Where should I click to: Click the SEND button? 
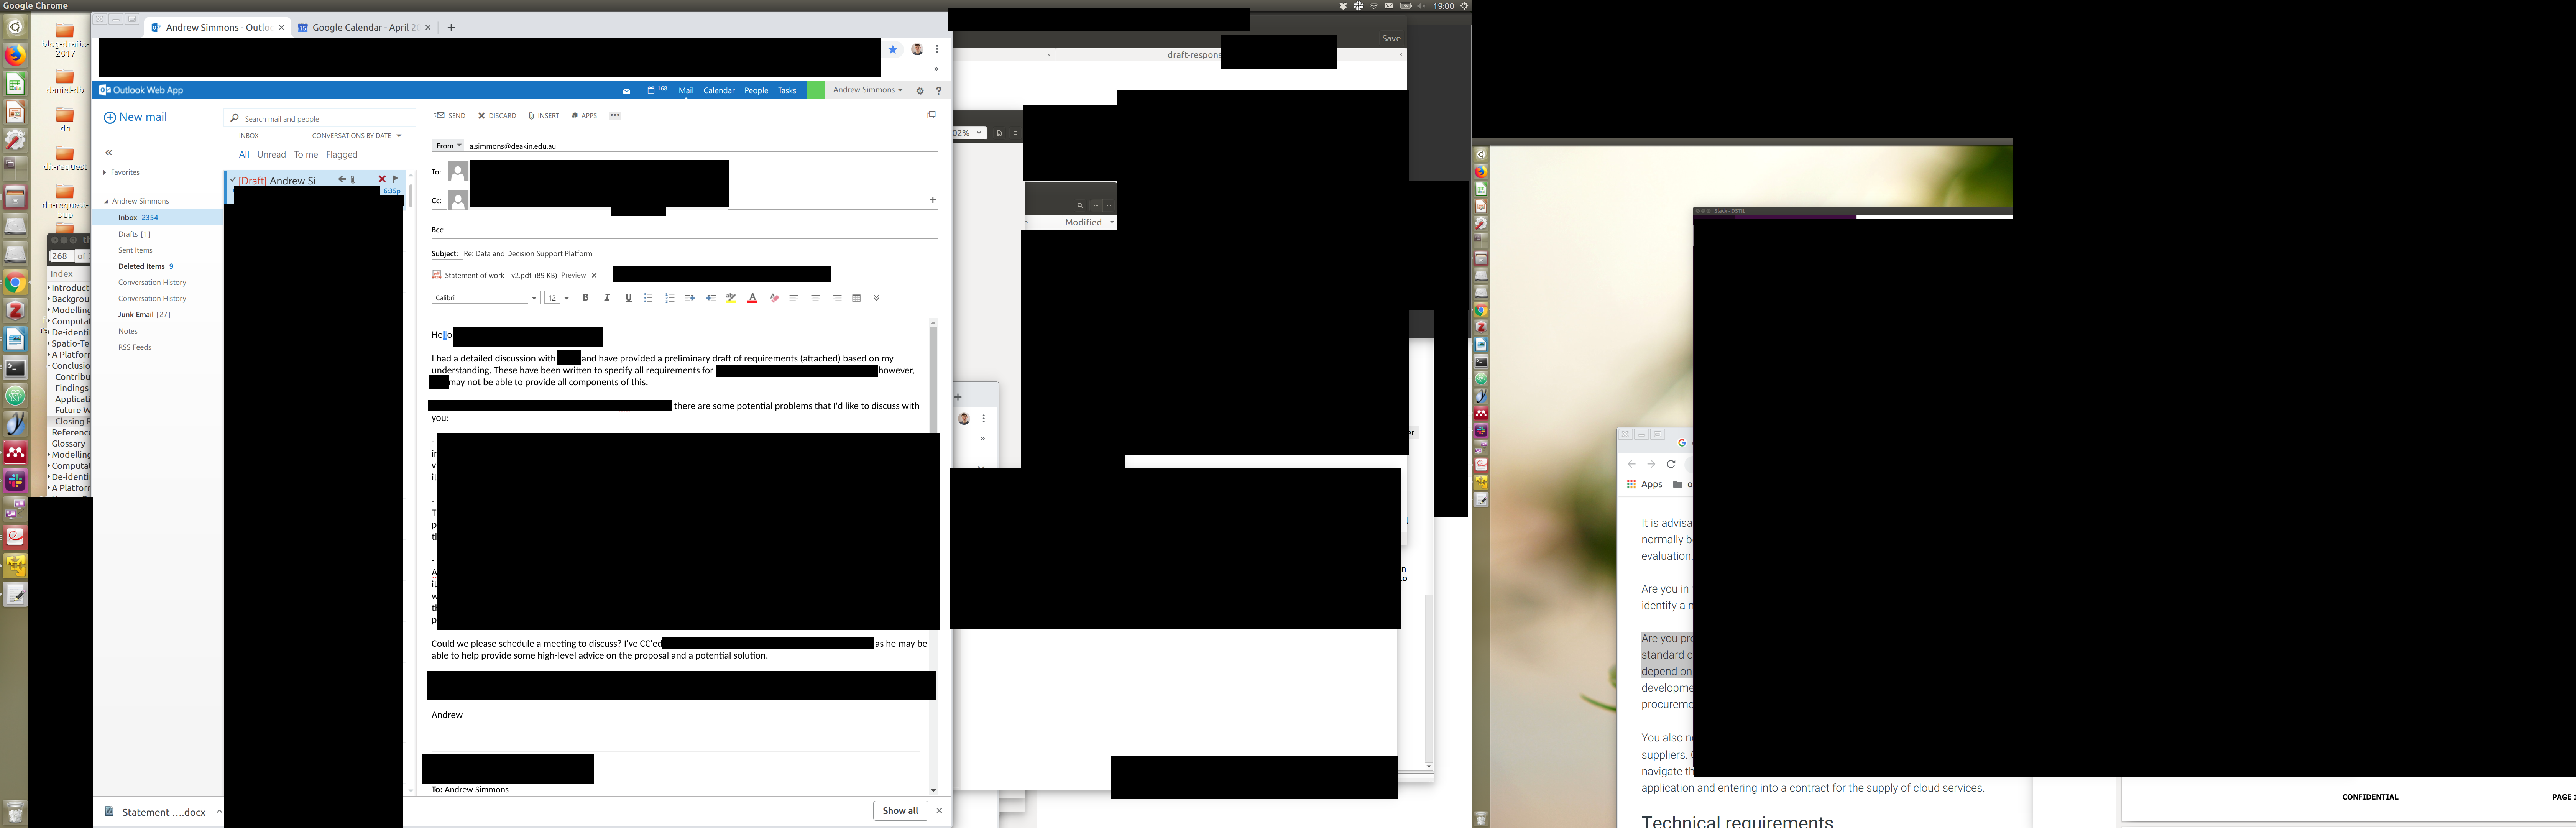(450, 116)
